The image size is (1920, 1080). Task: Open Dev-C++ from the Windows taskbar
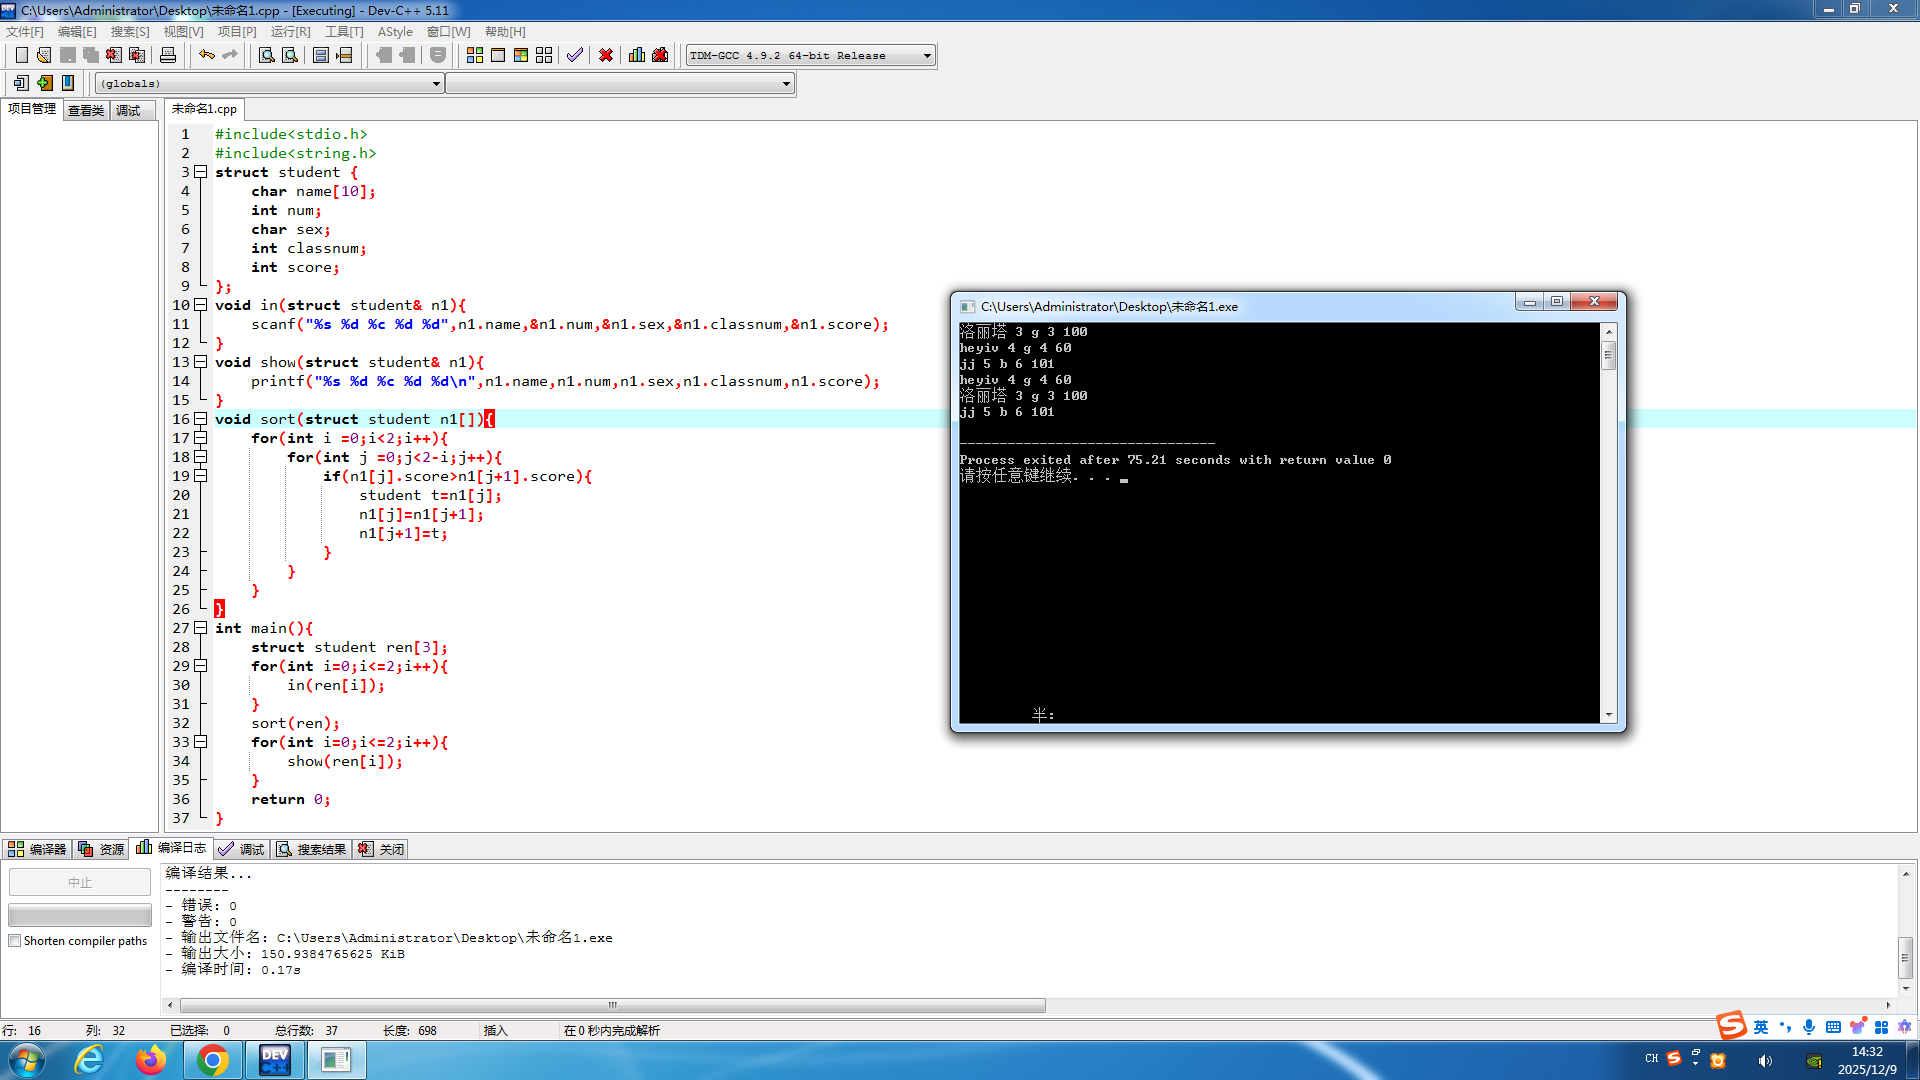tap(274, 1059)
